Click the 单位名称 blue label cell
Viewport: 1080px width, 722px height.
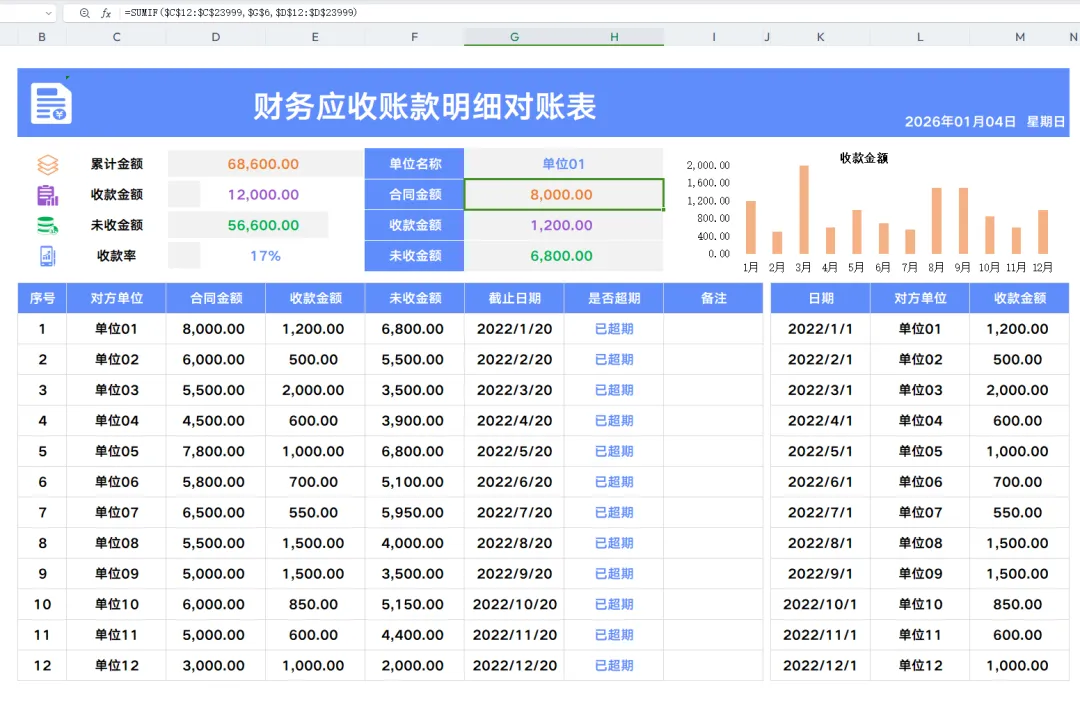(414, 164)
